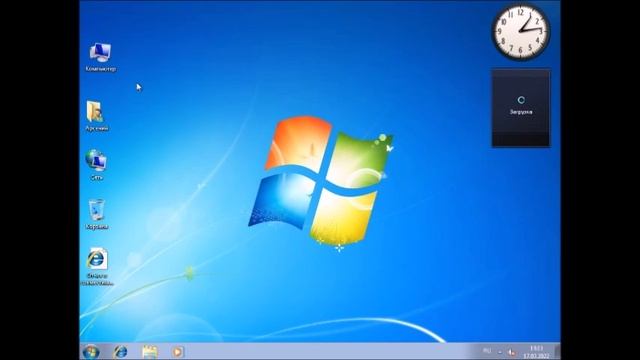Launch Internet Explorer from the taskbar

[x=120, y=351]
